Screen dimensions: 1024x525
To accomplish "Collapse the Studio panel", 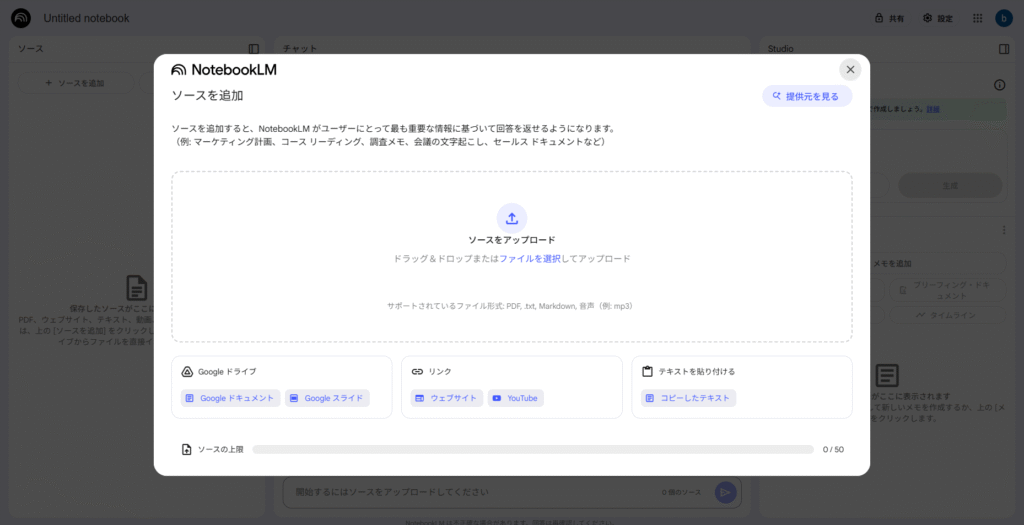I will pyautogui.click(x=1004, y=49).
